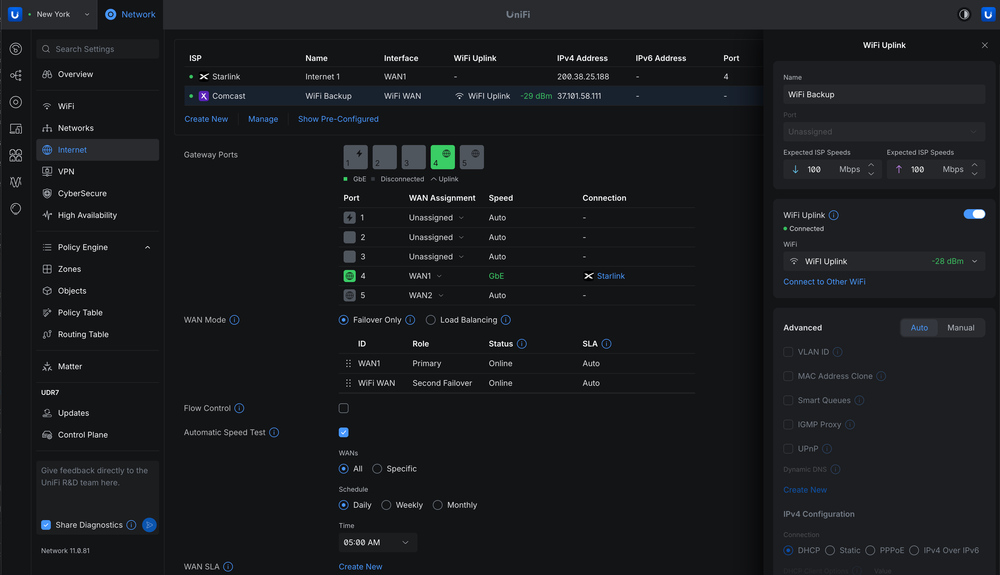Edit the WiFi Backup name field

tap(884, 94)
